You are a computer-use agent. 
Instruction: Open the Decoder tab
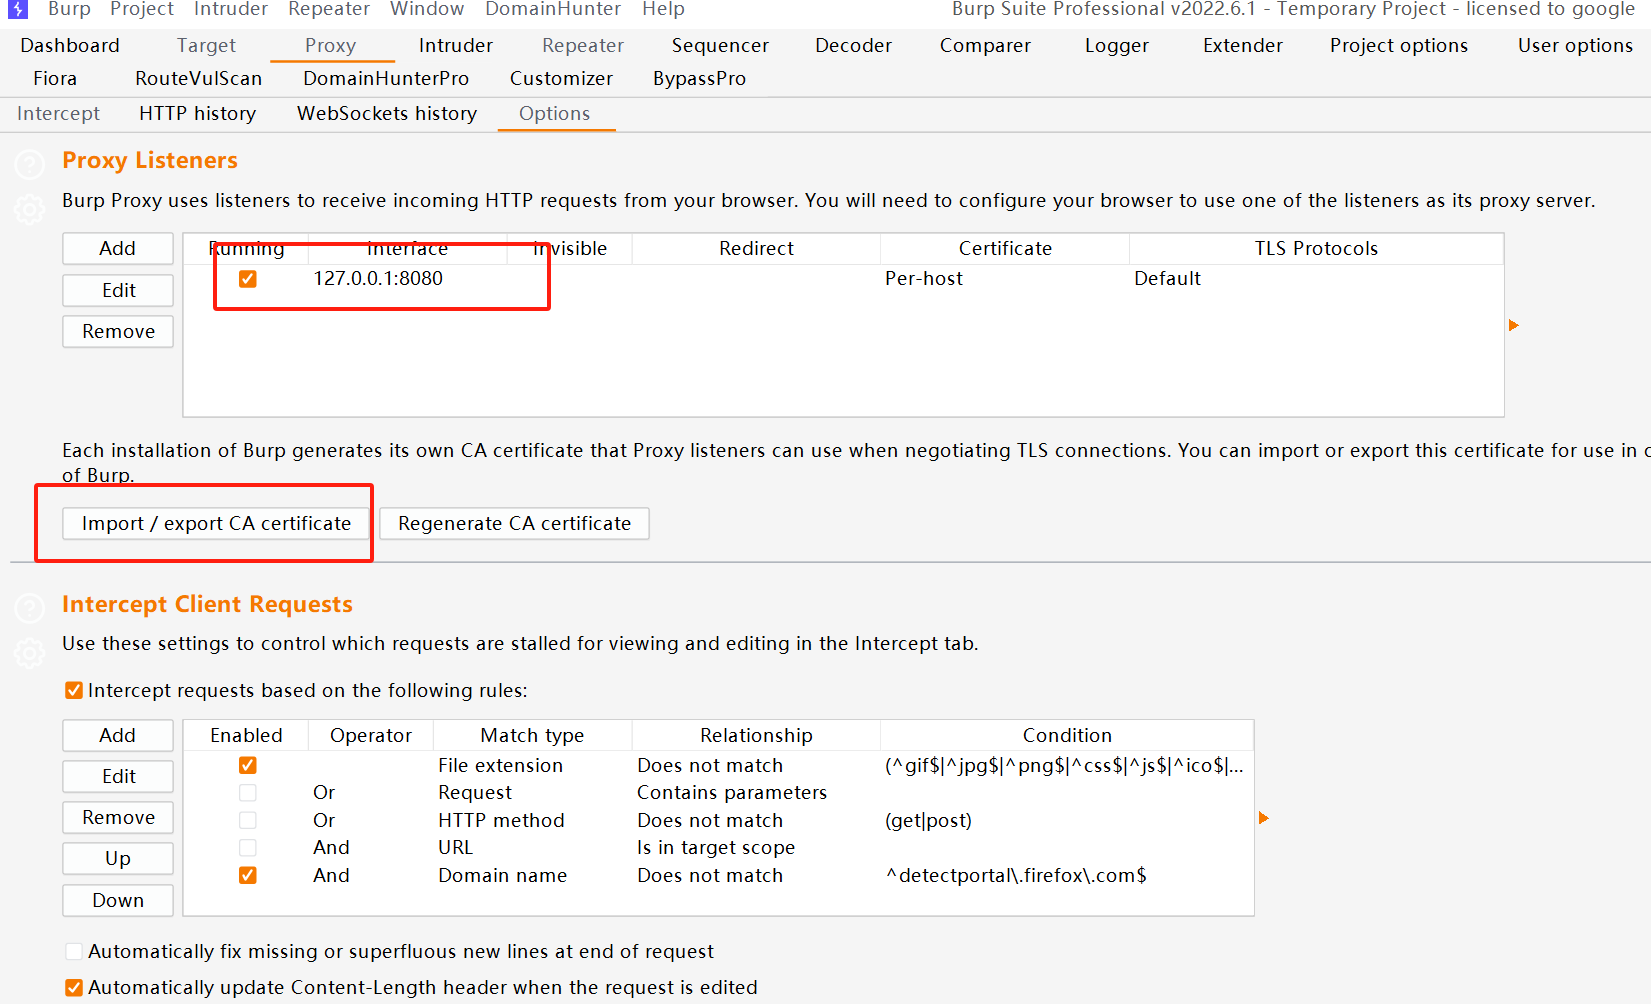853,45
